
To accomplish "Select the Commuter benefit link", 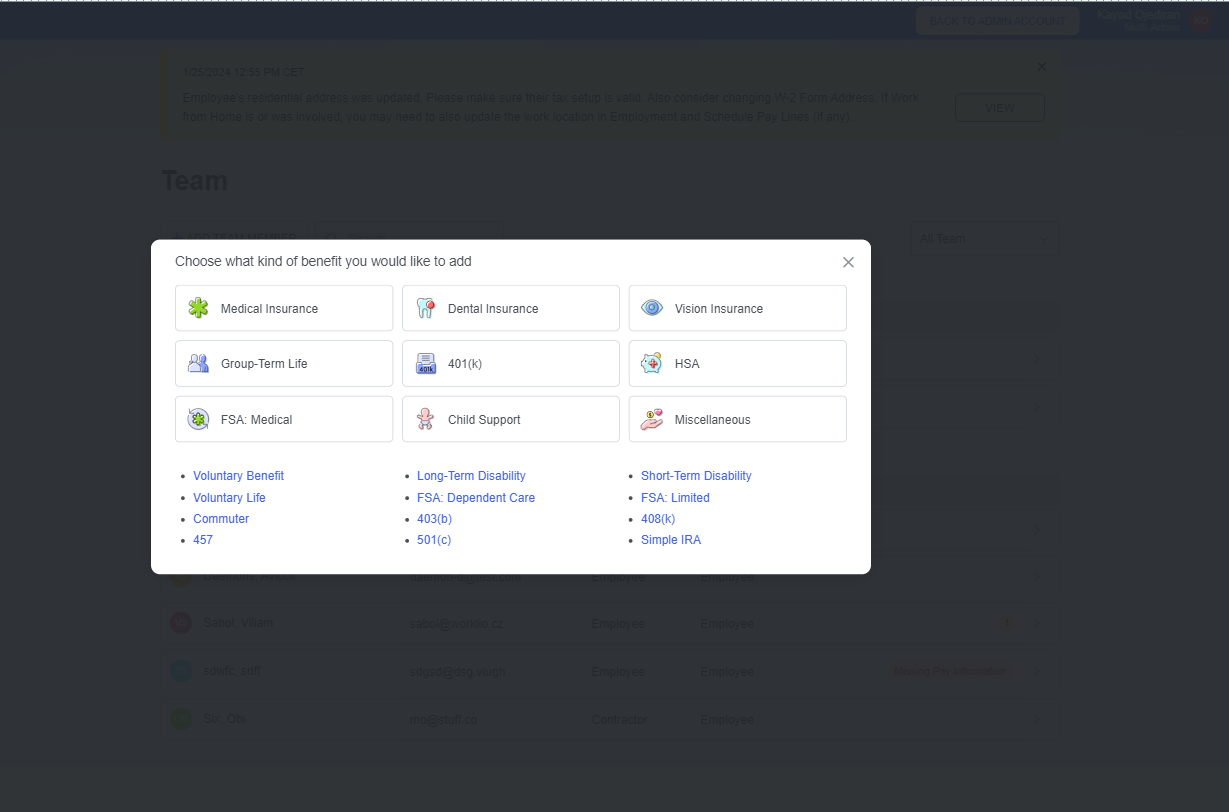I will tap(221, 519).
